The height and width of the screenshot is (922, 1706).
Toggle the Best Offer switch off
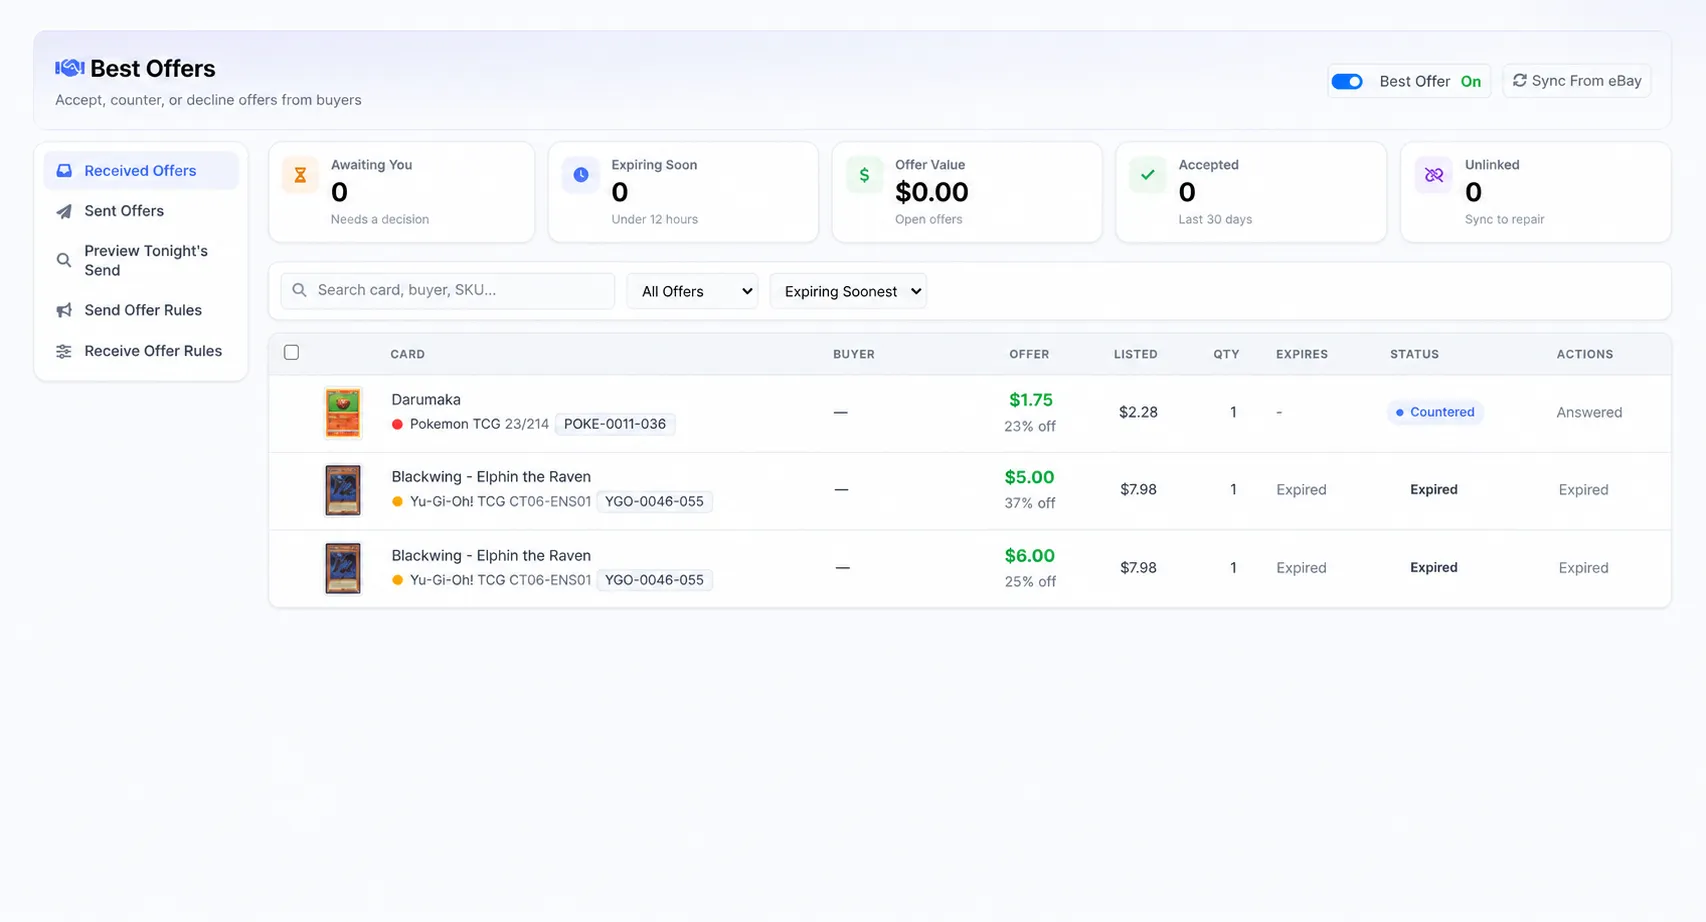pyautogui.click(x=1347, y=81)
